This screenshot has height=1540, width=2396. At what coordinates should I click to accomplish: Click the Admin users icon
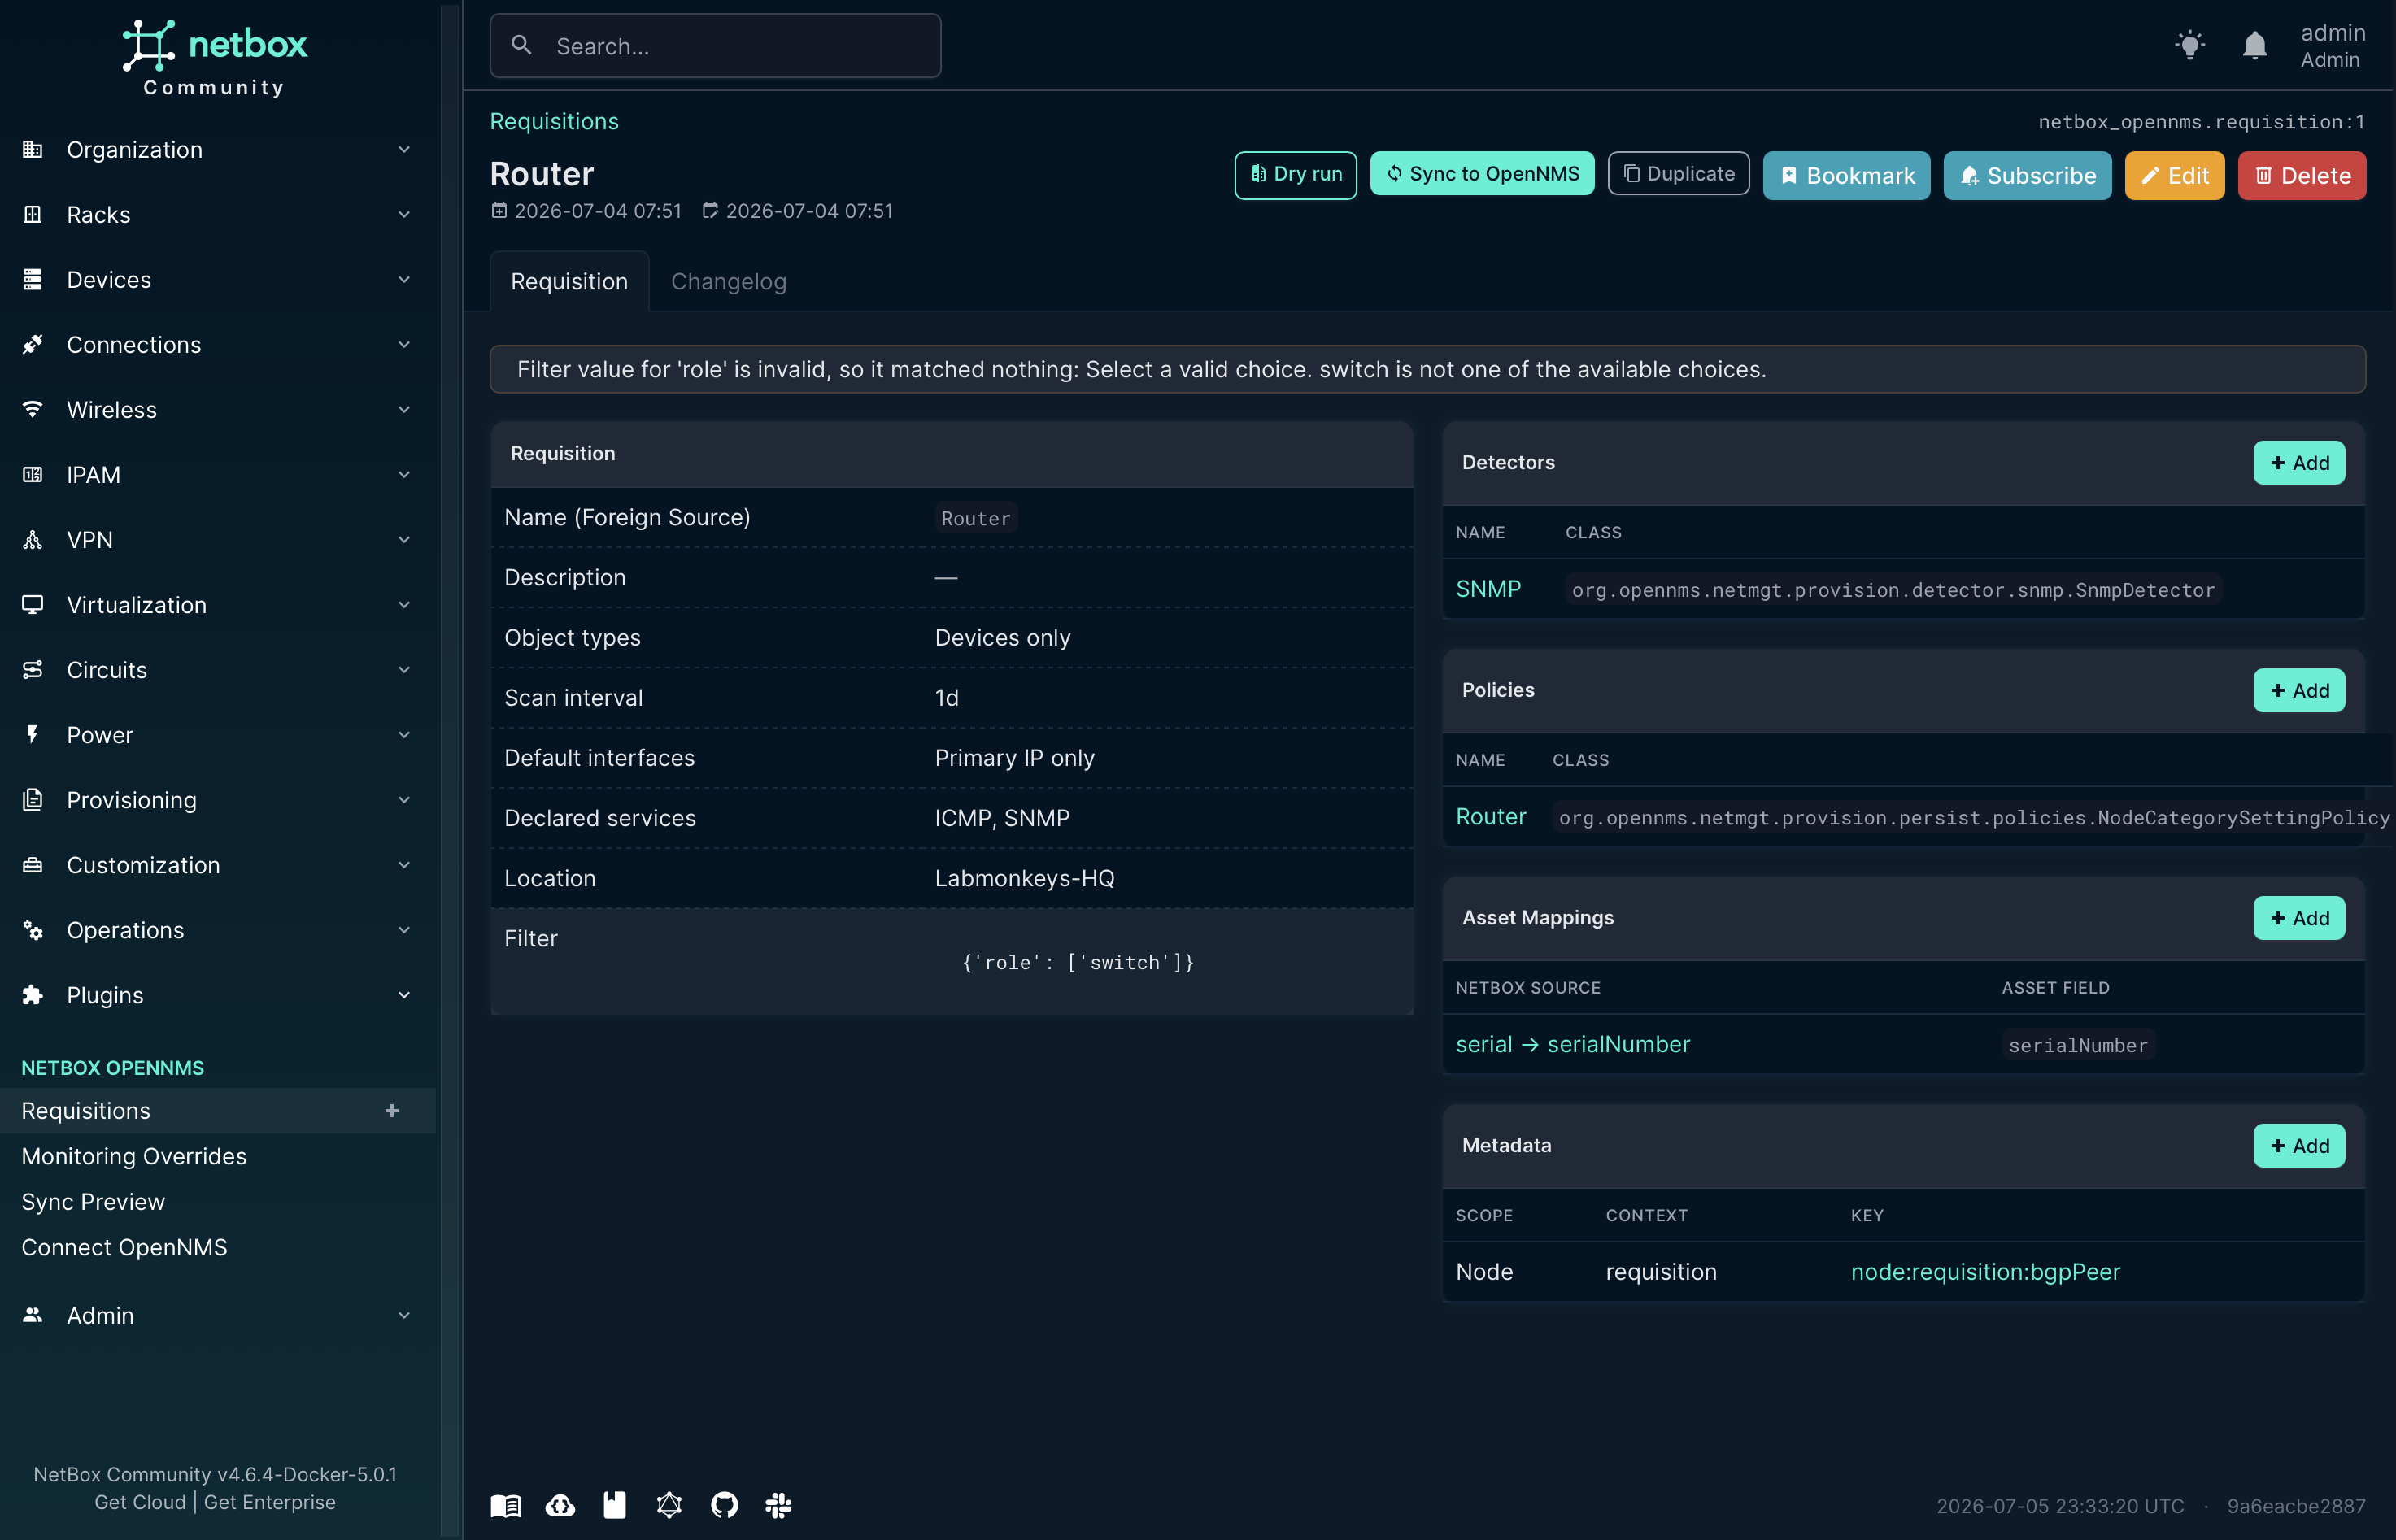33,1314
